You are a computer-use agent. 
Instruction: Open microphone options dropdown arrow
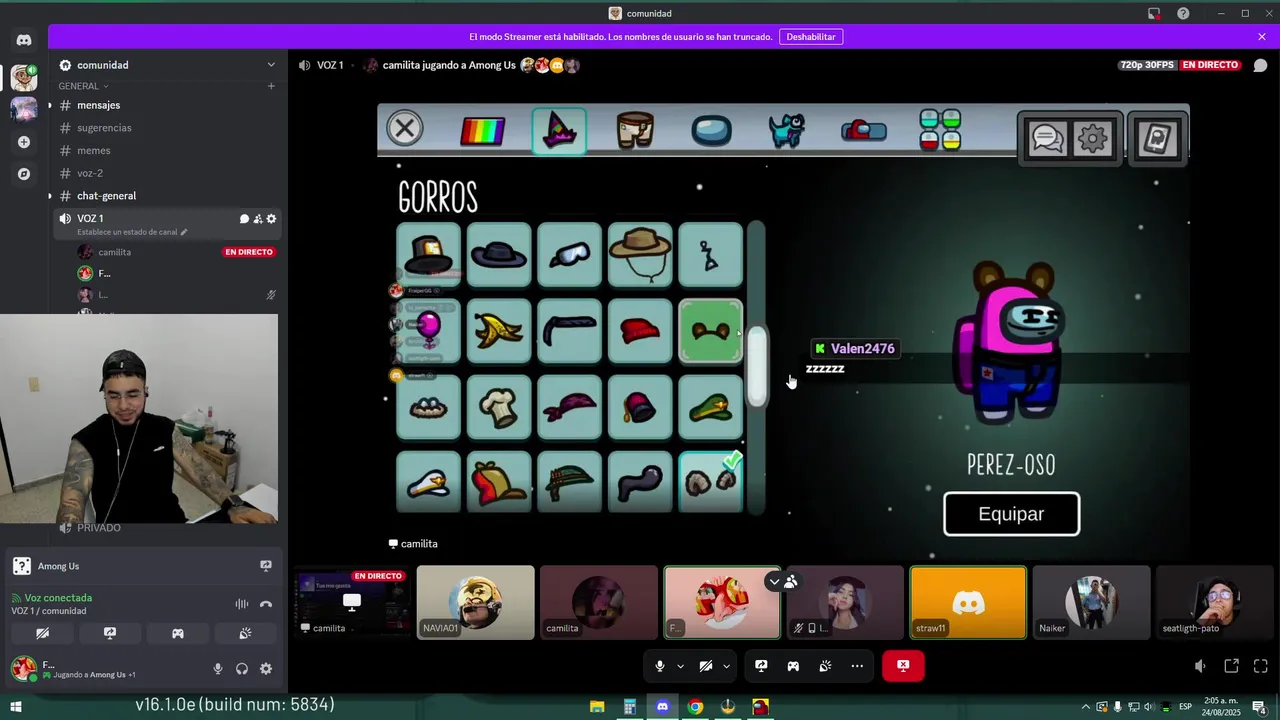pos(680,666)
